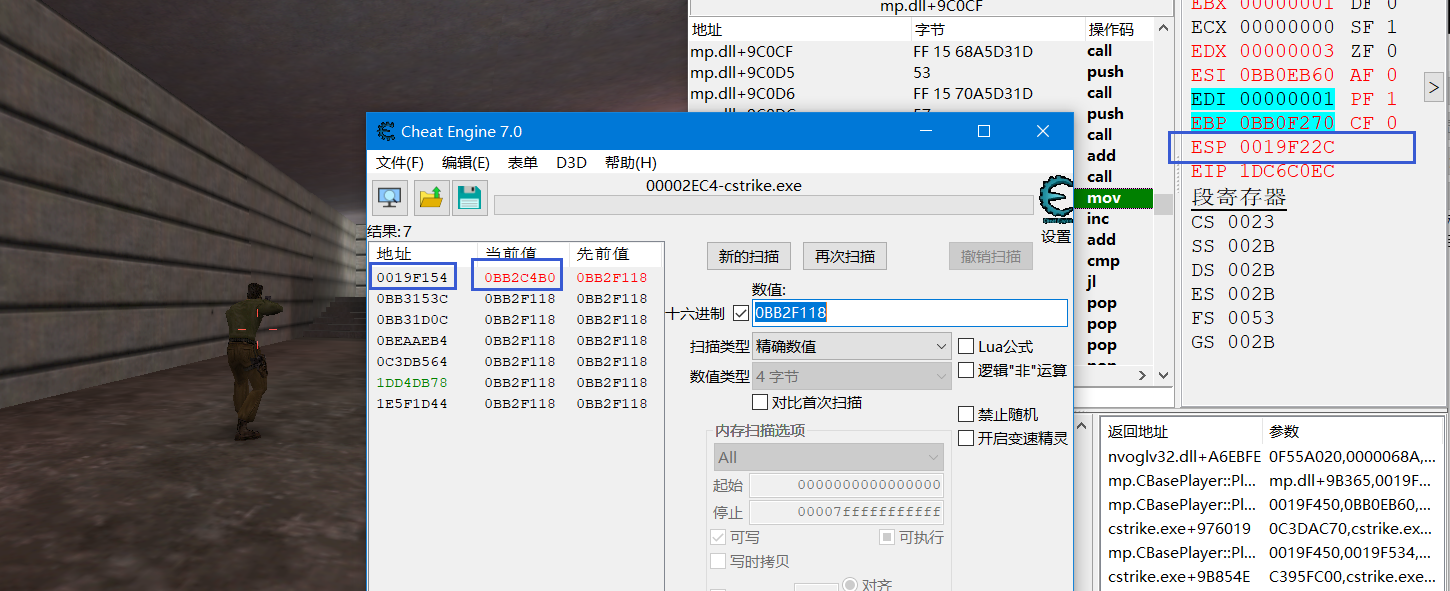
Task: Click the arrow button beside the flag registers
Action: [1433, 87]
